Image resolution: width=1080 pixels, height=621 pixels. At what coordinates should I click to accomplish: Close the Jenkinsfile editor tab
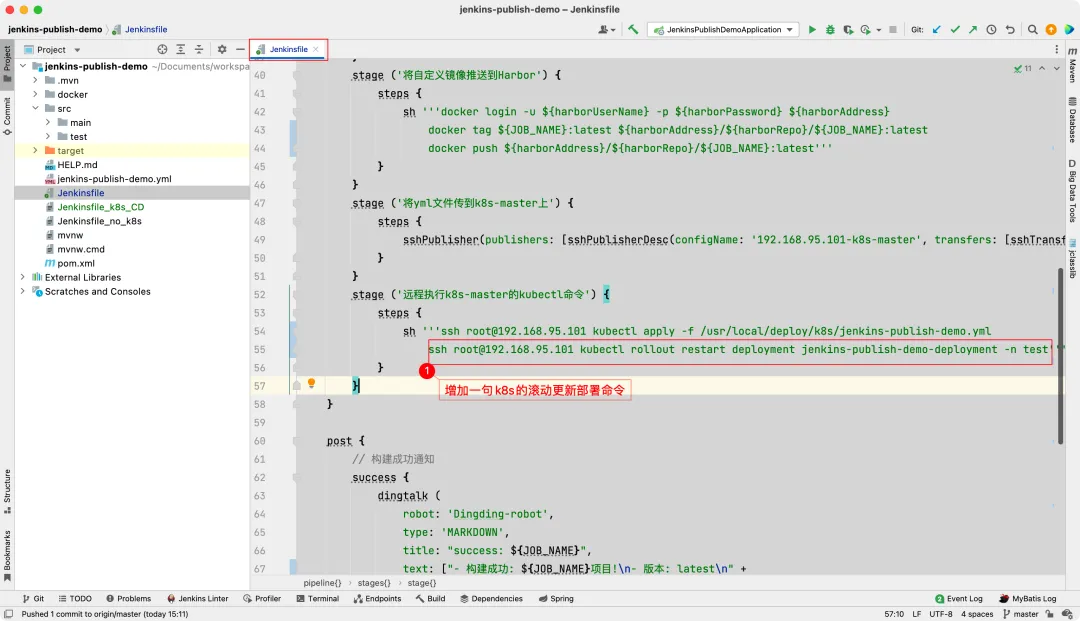click(x=315, y=50)
